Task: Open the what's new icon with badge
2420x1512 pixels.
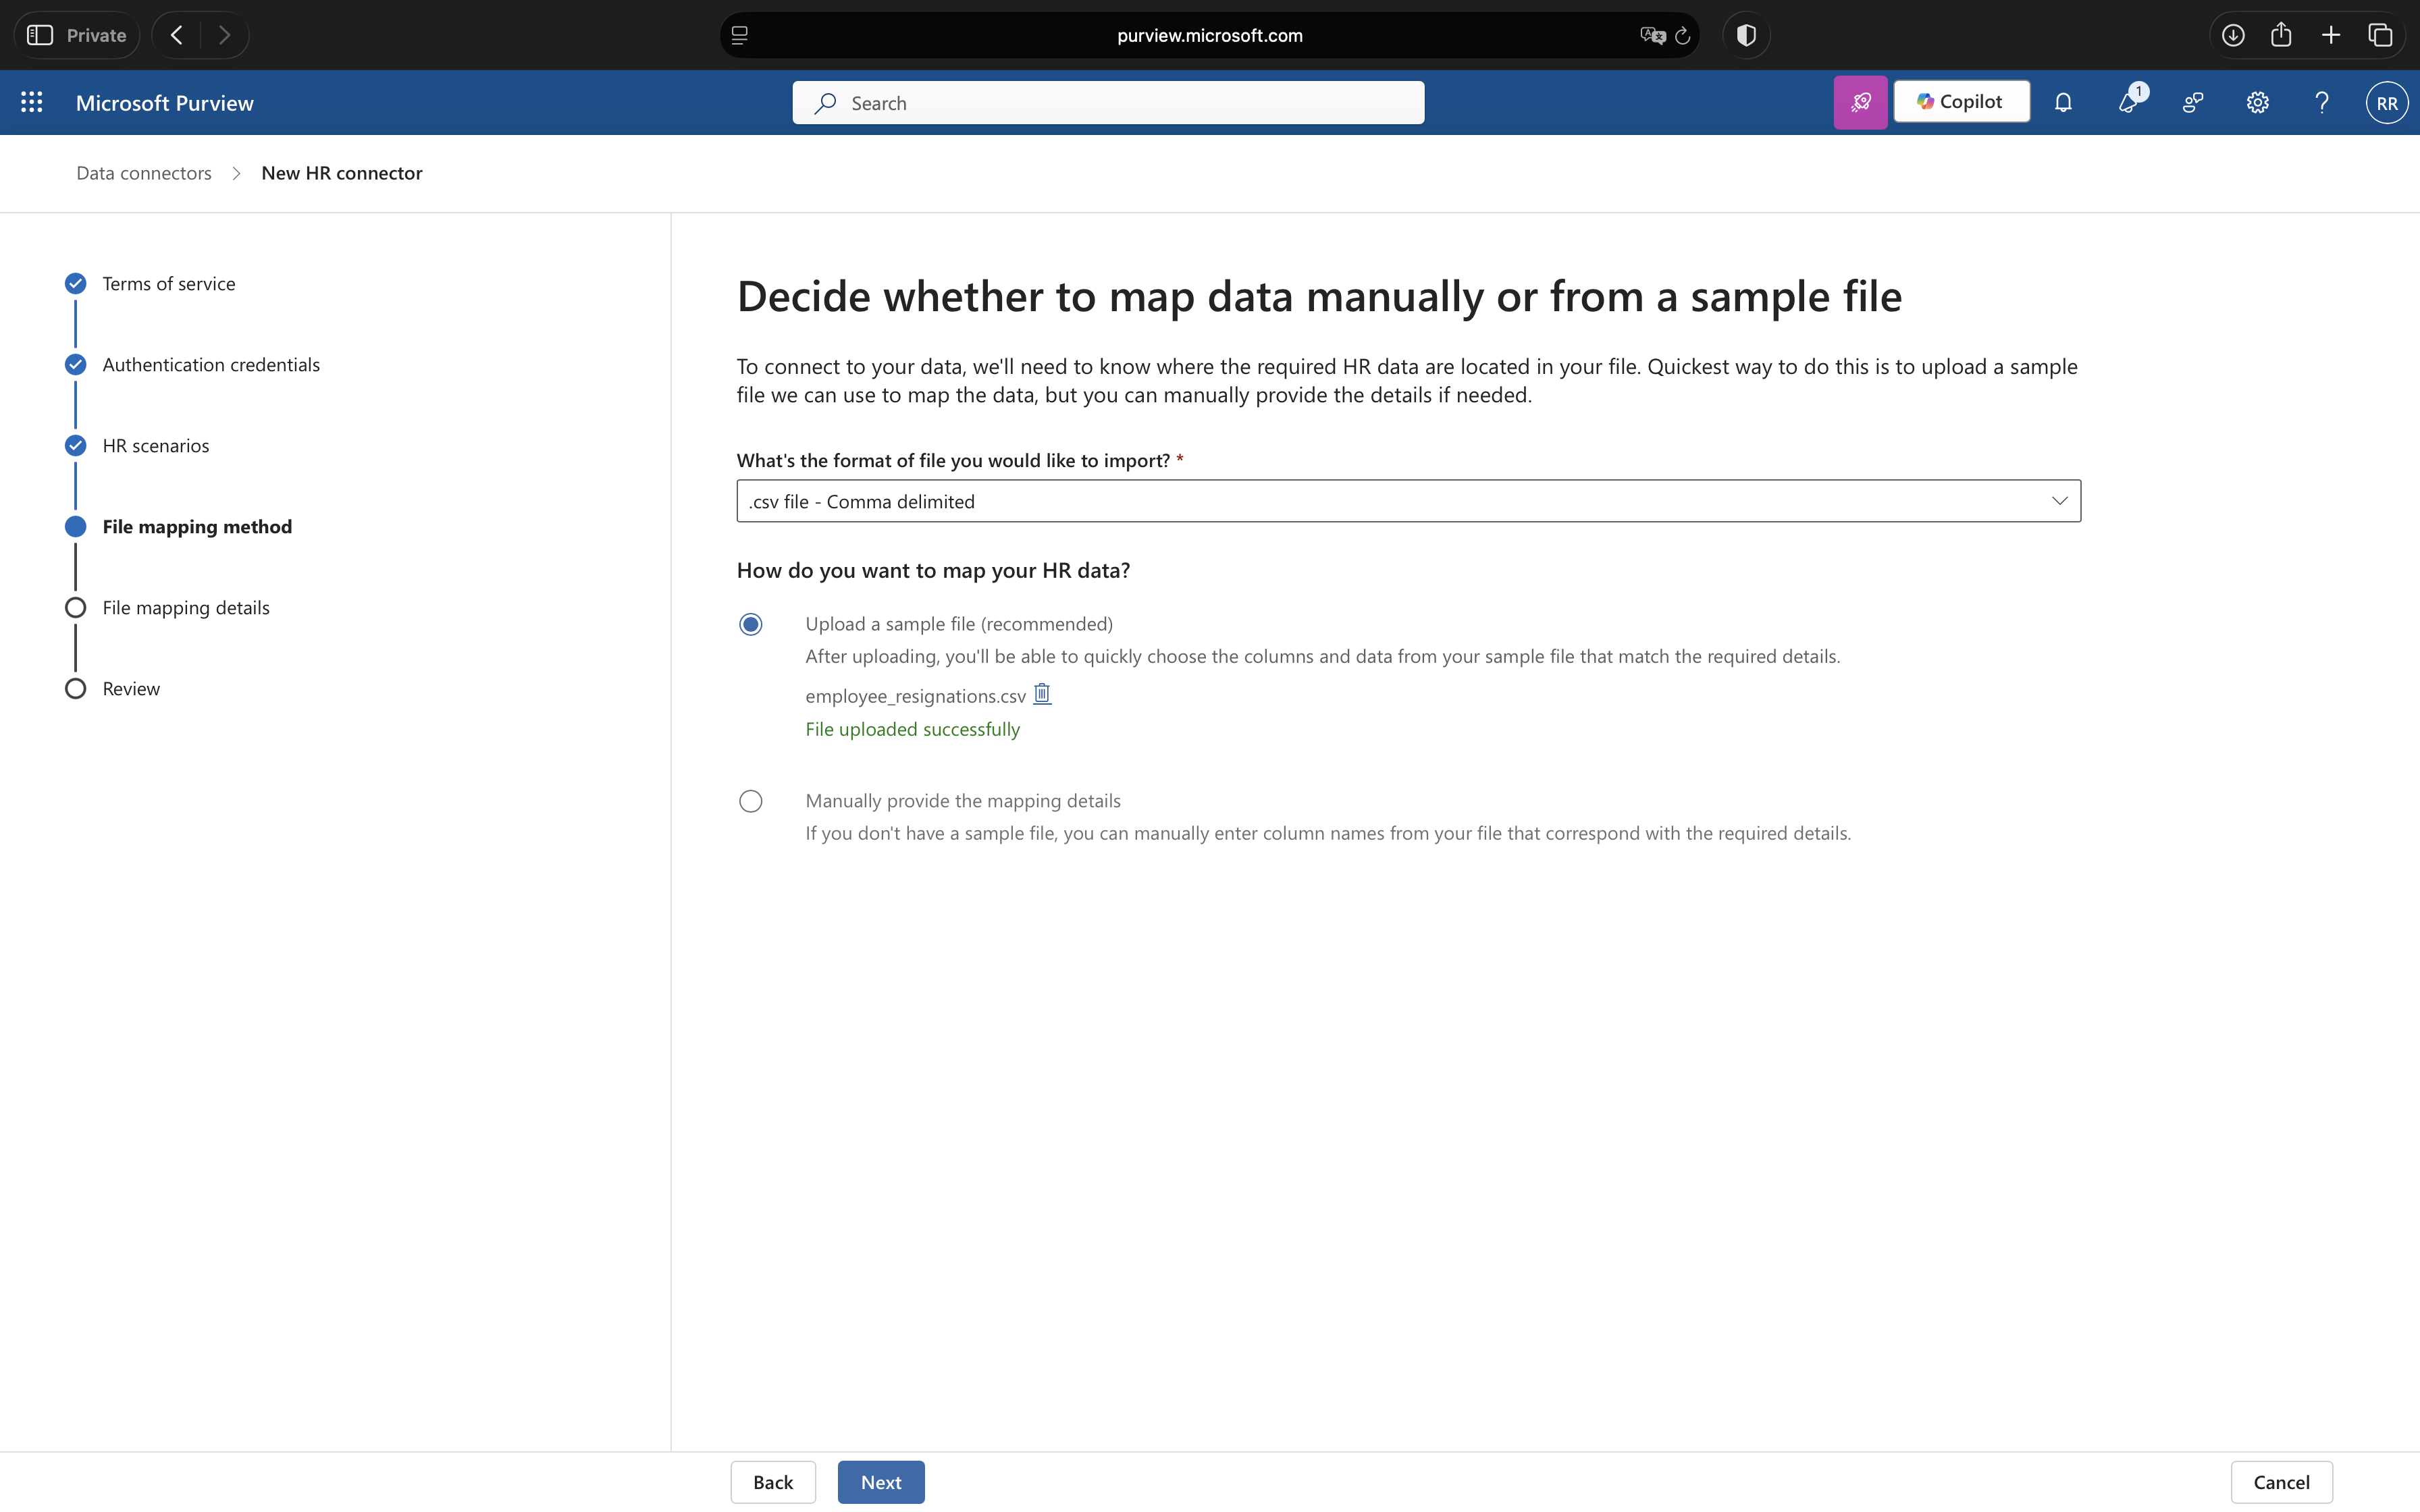Action: (2128, 102)
